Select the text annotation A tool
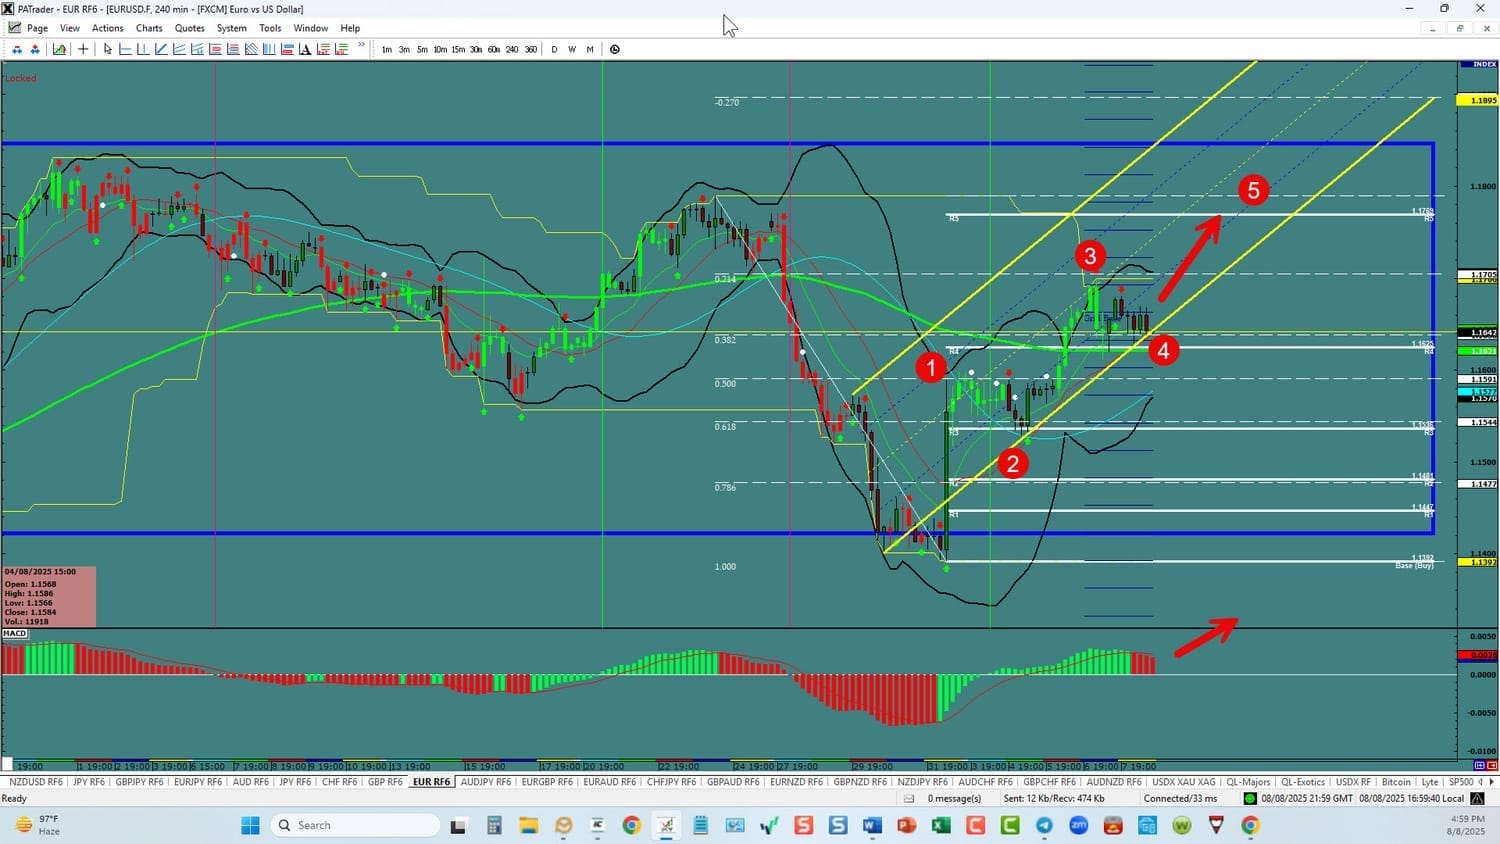 pyautogui.click(x=305, y=49)
